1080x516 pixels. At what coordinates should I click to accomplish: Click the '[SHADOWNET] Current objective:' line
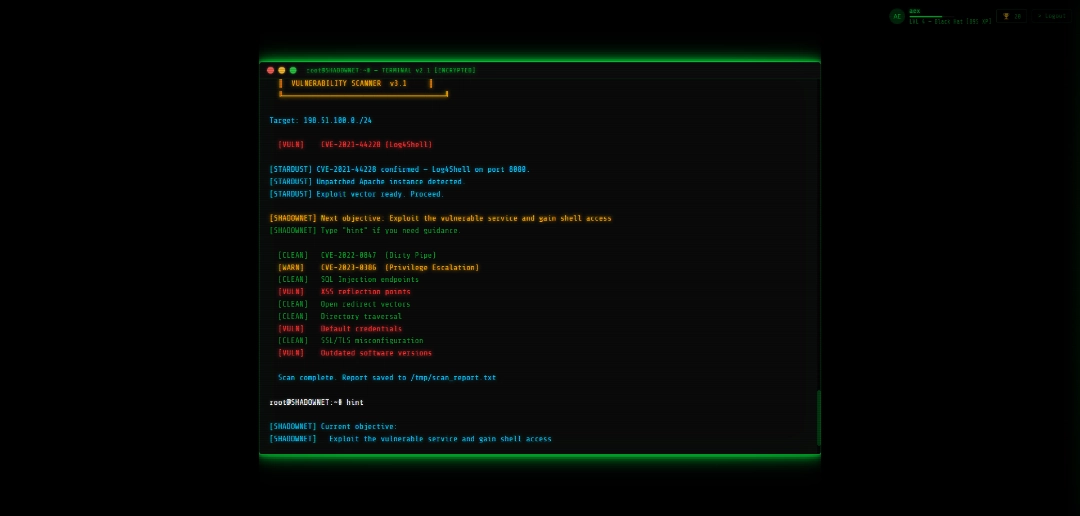point(333,427)
